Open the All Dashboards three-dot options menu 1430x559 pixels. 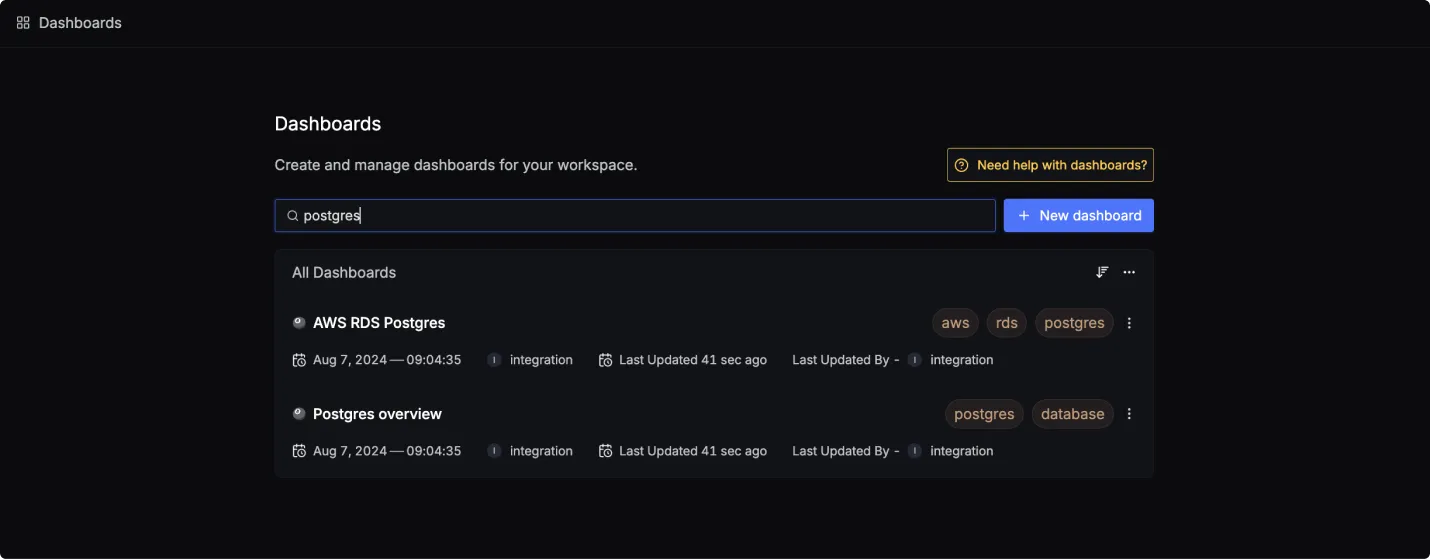(1129, 272)
